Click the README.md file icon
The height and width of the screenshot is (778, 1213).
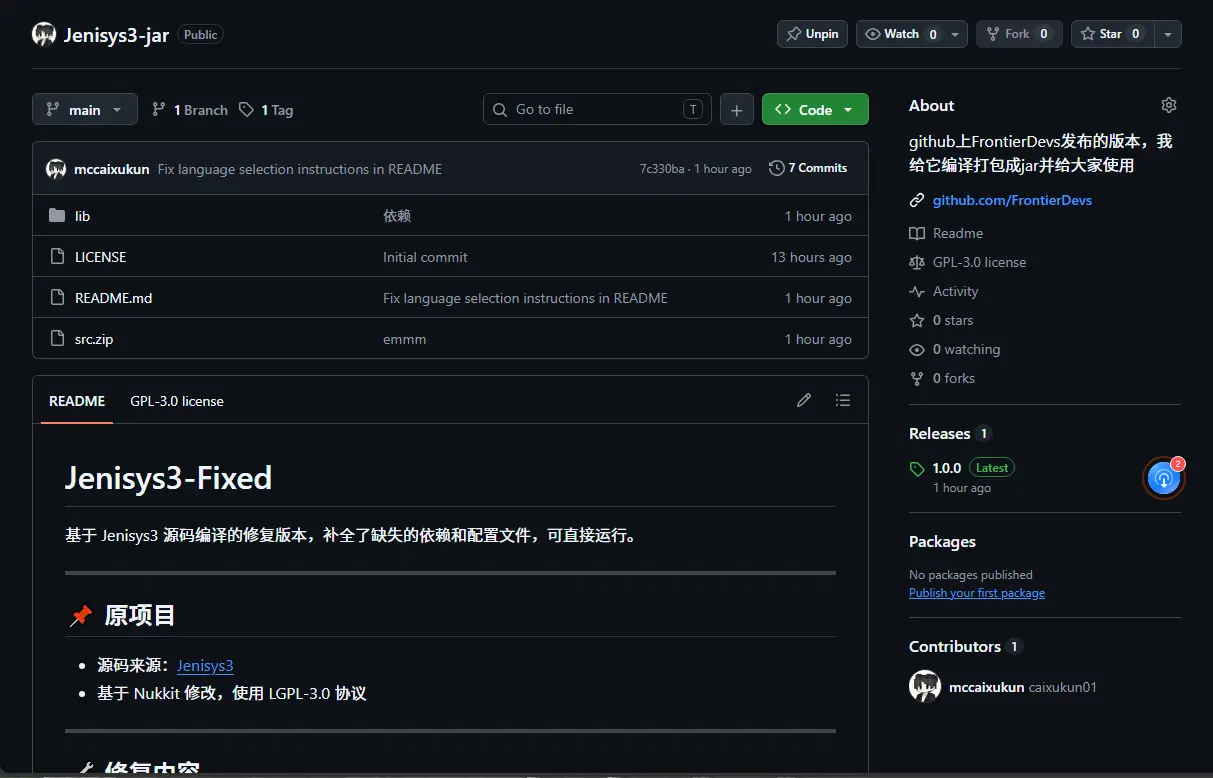[57, 298]
